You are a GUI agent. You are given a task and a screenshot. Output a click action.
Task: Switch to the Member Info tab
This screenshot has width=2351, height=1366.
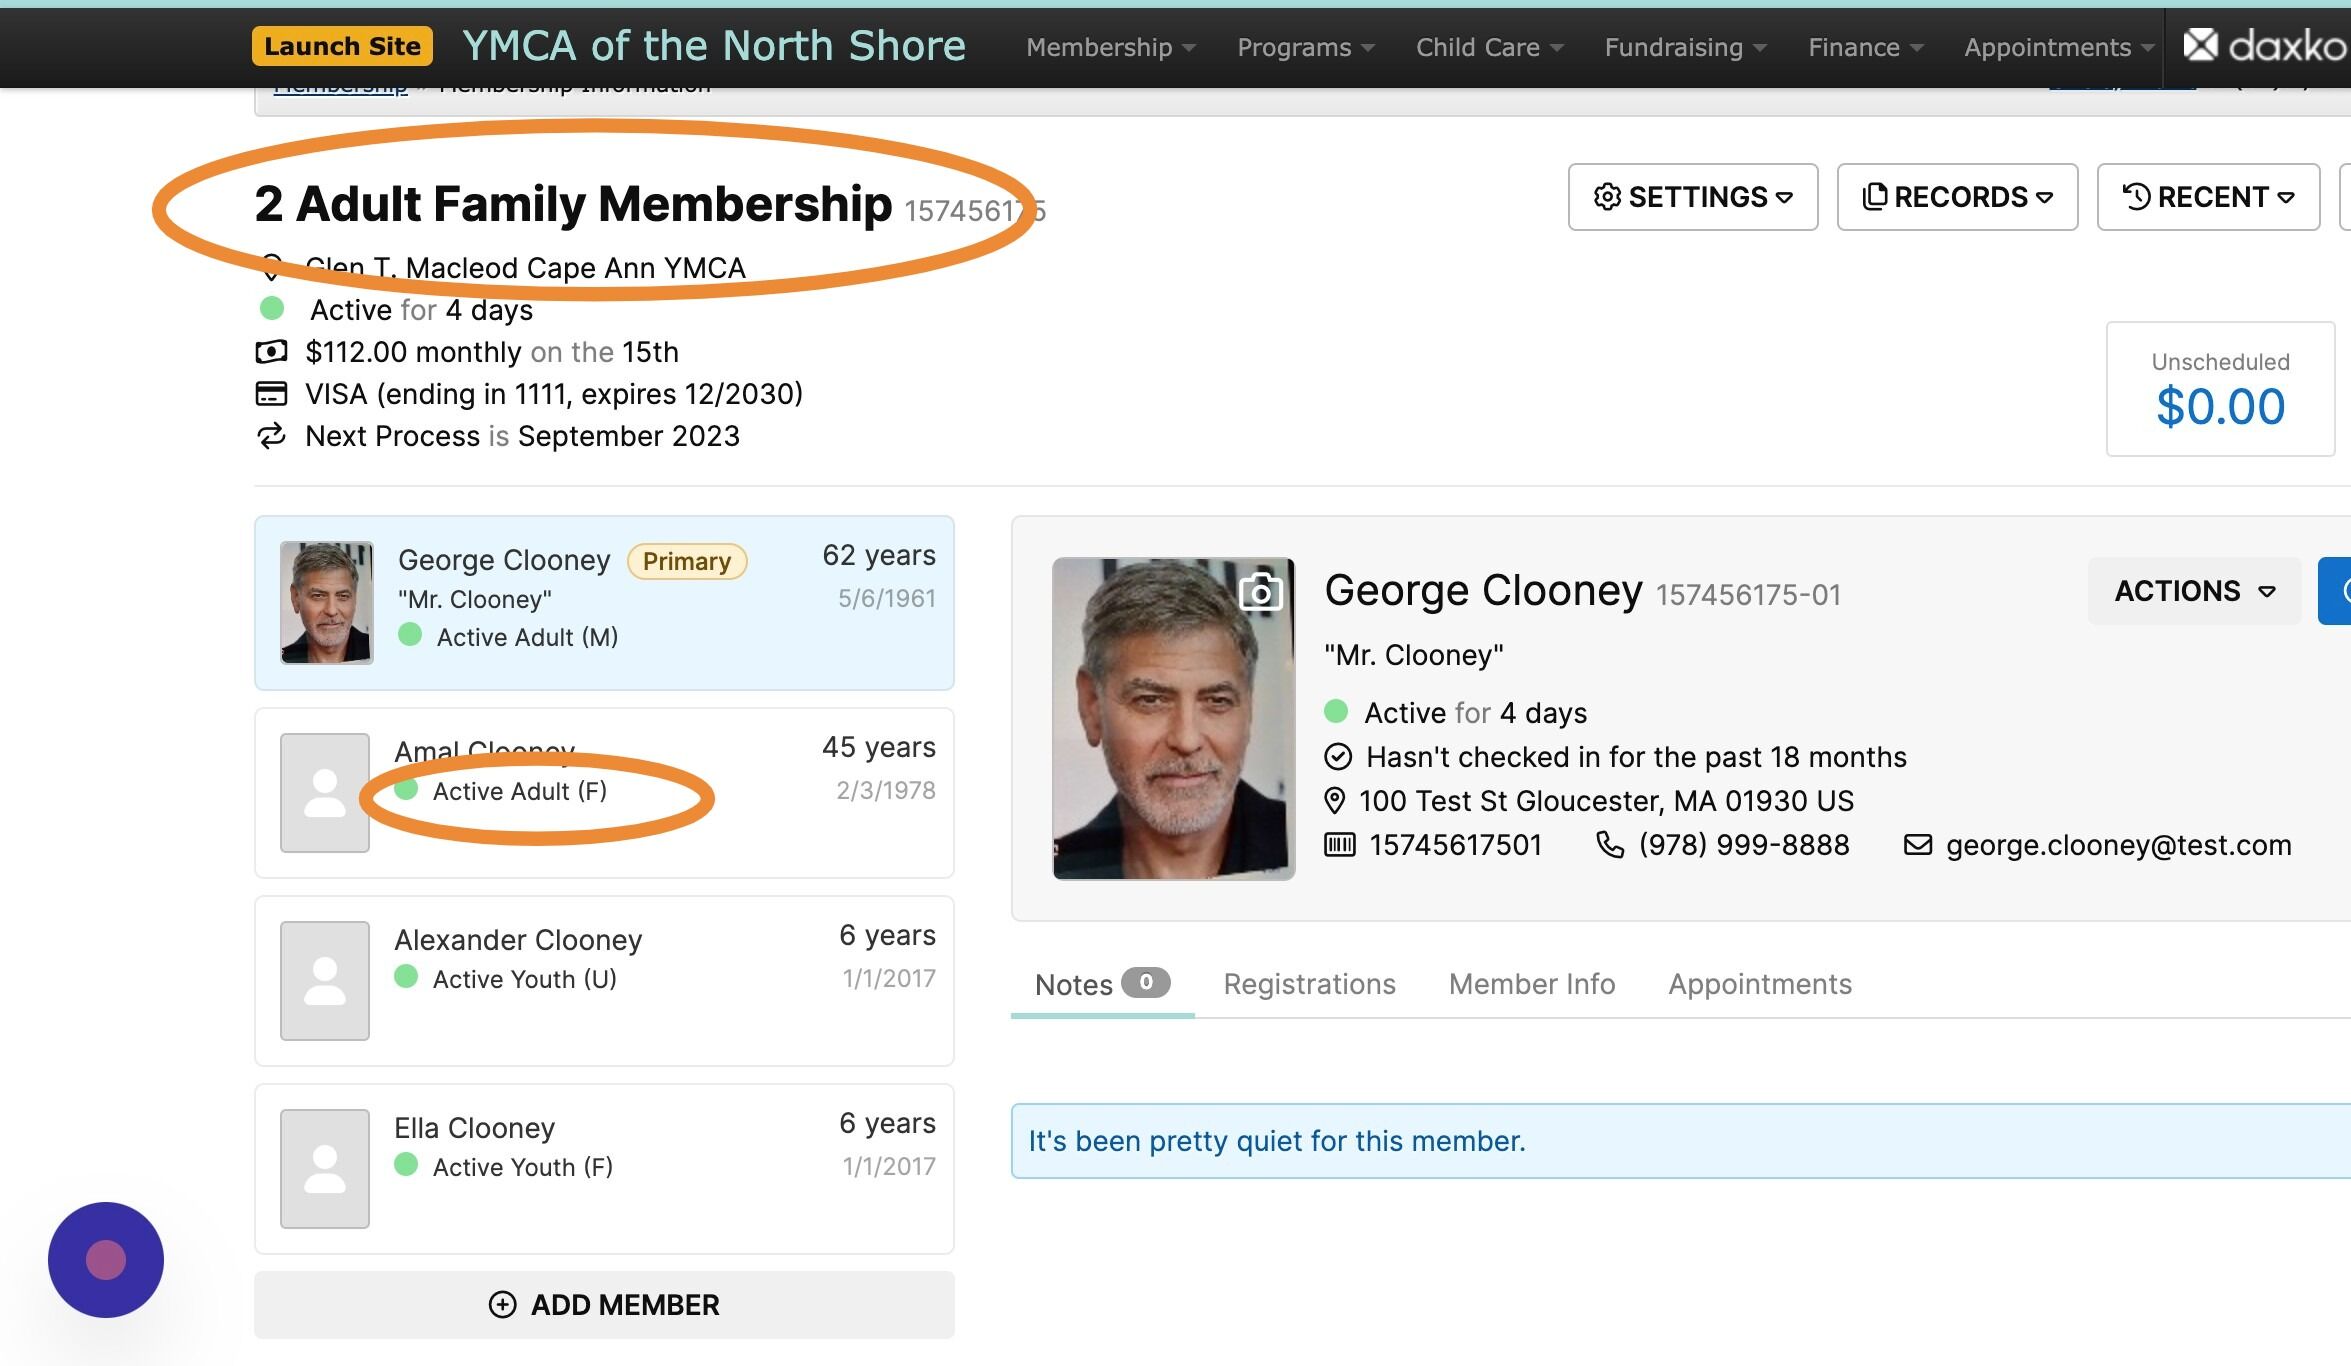click(x=1532, y=985)
